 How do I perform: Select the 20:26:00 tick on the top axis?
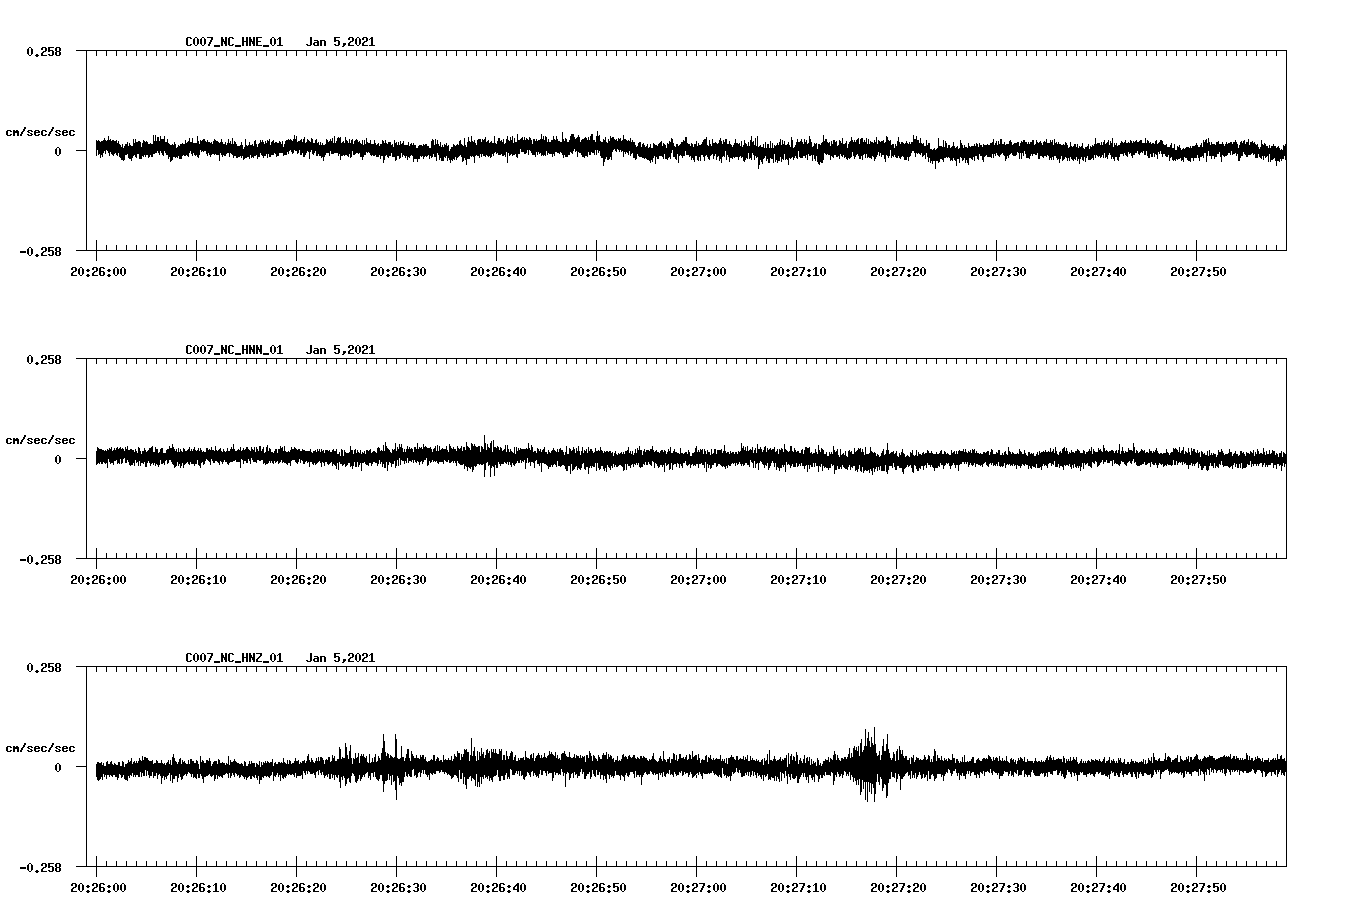(98, 269)
